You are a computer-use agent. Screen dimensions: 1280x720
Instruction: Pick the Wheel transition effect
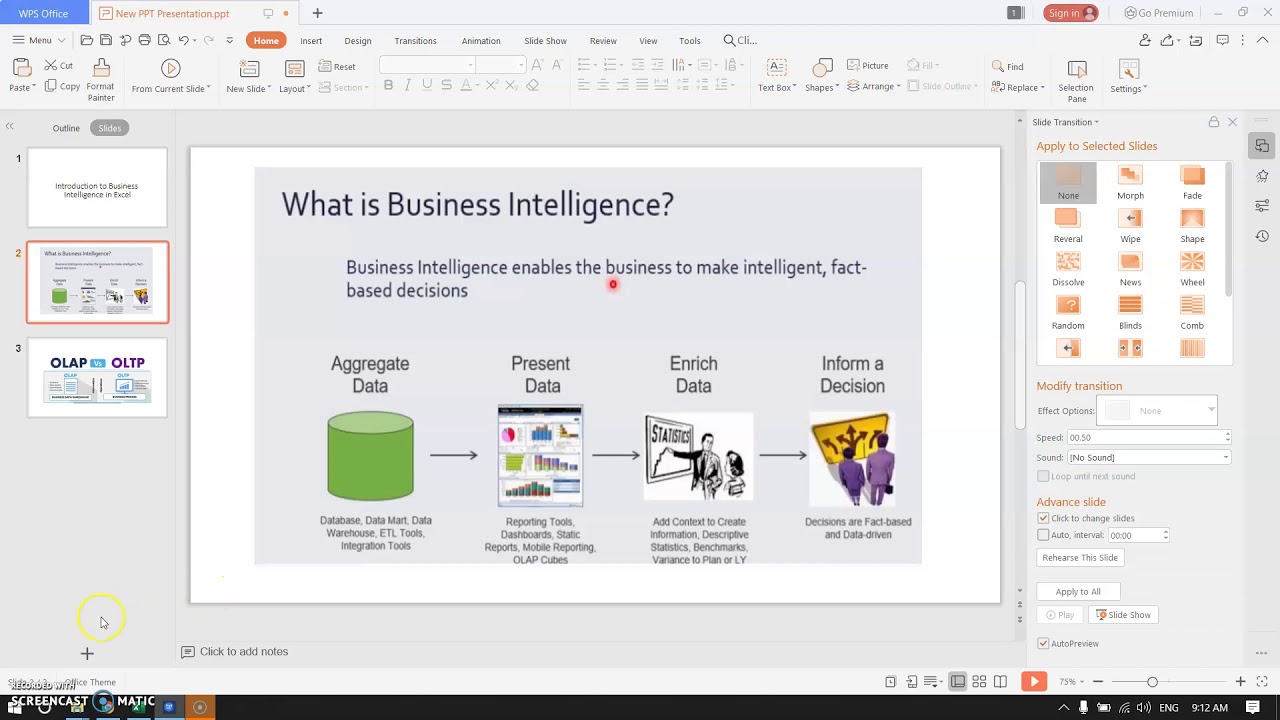click(1192, 269)
